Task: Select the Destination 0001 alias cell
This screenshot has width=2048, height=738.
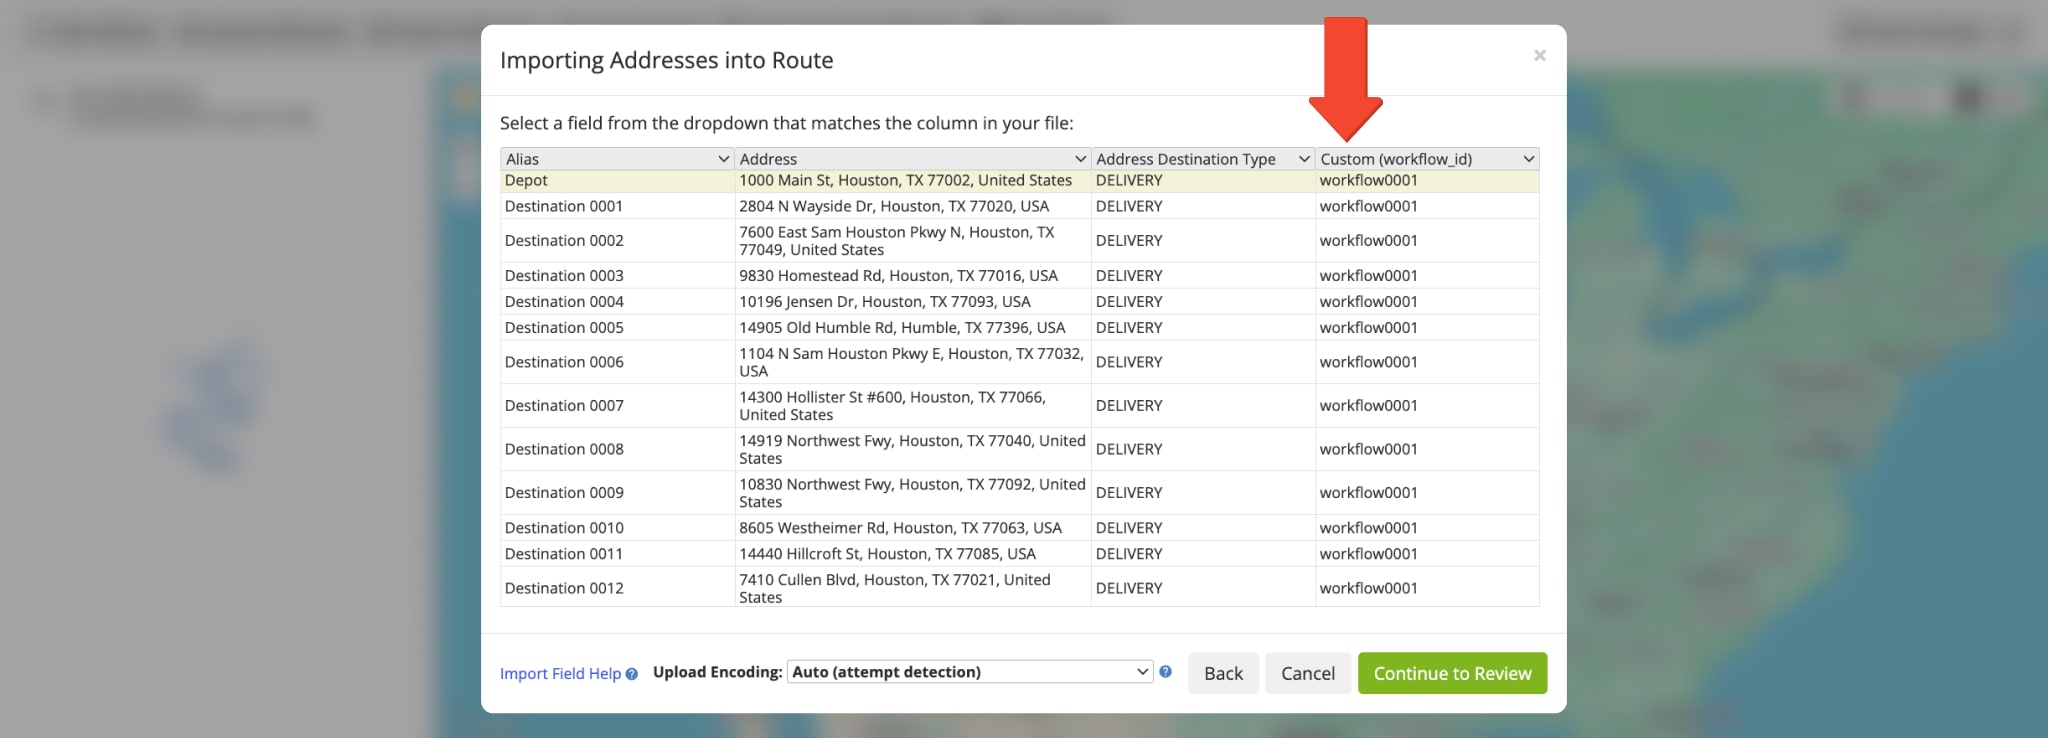Action: [617, 206]
